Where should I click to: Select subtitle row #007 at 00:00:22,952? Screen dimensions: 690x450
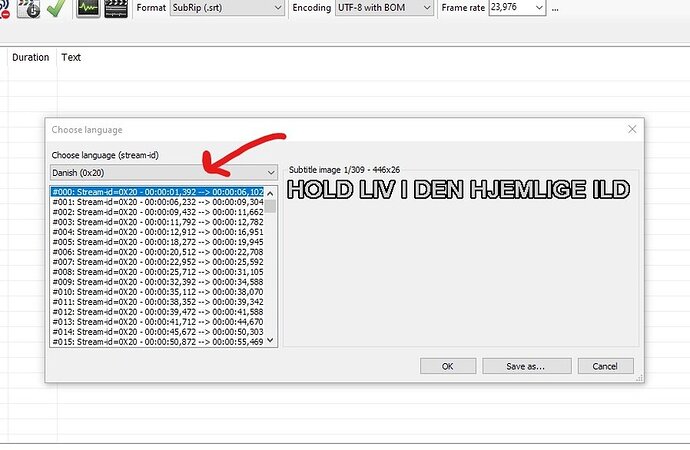158,262
